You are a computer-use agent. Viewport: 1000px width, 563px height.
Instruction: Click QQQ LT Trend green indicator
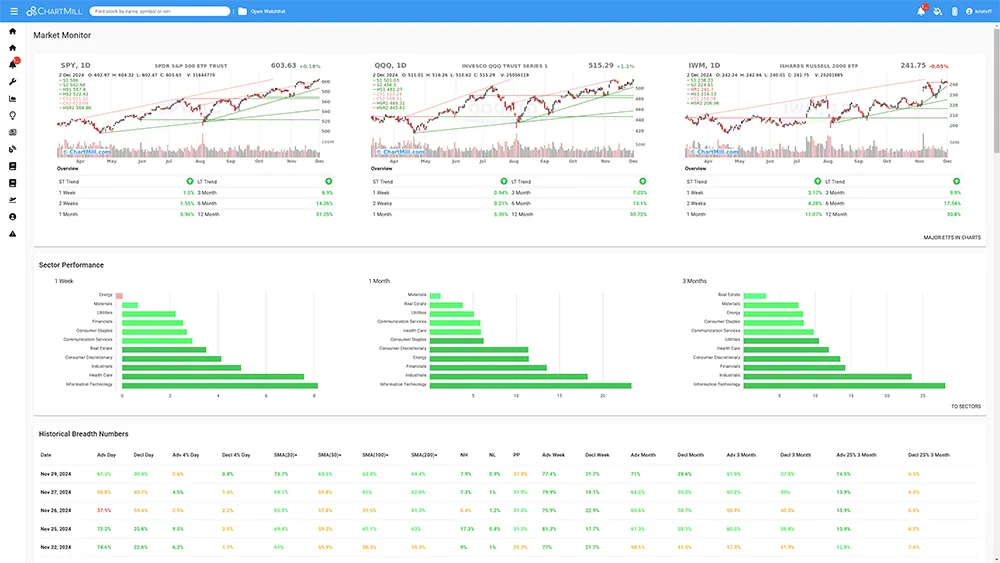click(642, 182)
